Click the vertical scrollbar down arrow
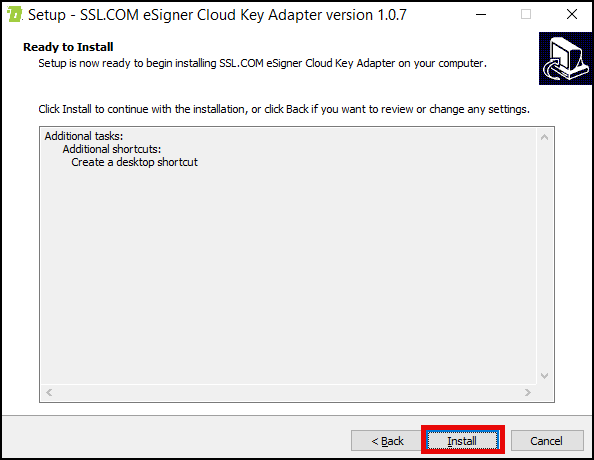The height and width of the screenshot is (460, 594). [x=544, y=376]
